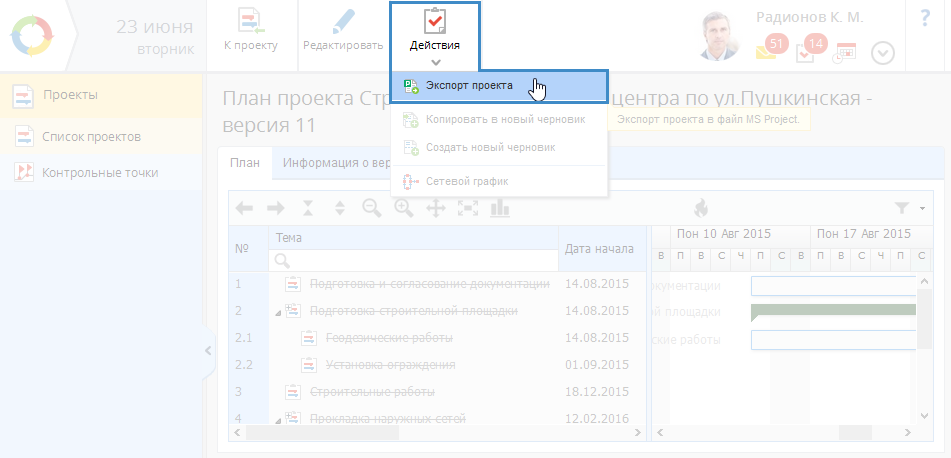951x458 pixels.
Task: Switch to the План tab
Action: coord(244,164)
